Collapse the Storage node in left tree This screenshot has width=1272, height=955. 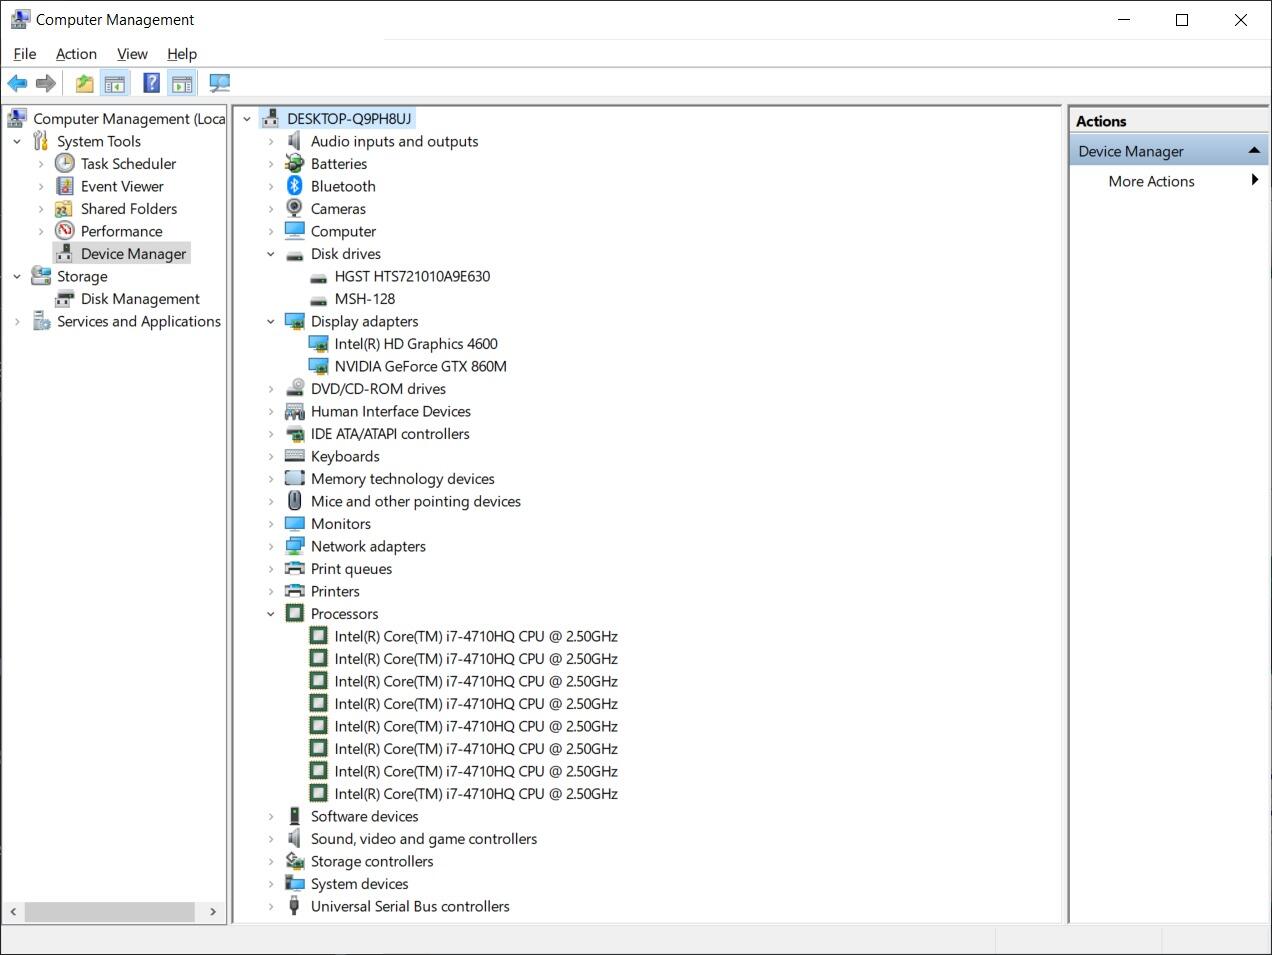coord(17,276)
